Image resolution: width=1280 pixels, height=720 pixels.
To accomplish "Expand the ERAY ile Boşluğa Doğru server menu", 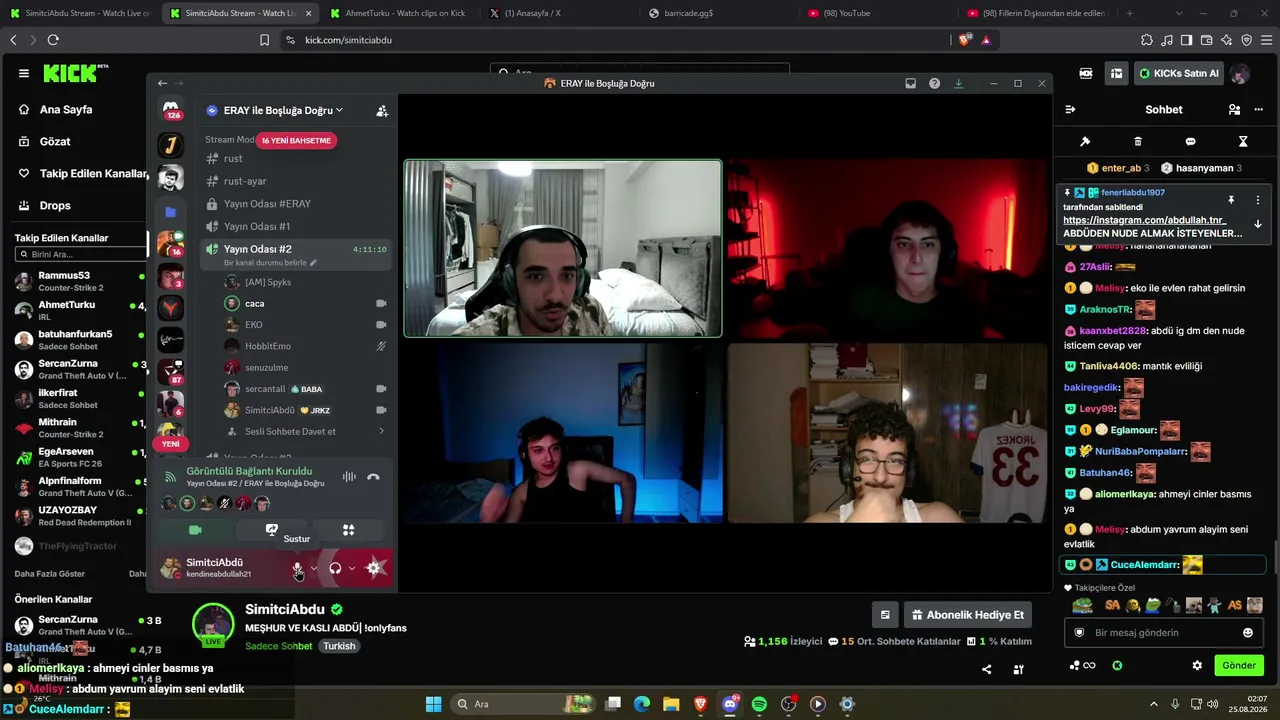I will [283, 110].
